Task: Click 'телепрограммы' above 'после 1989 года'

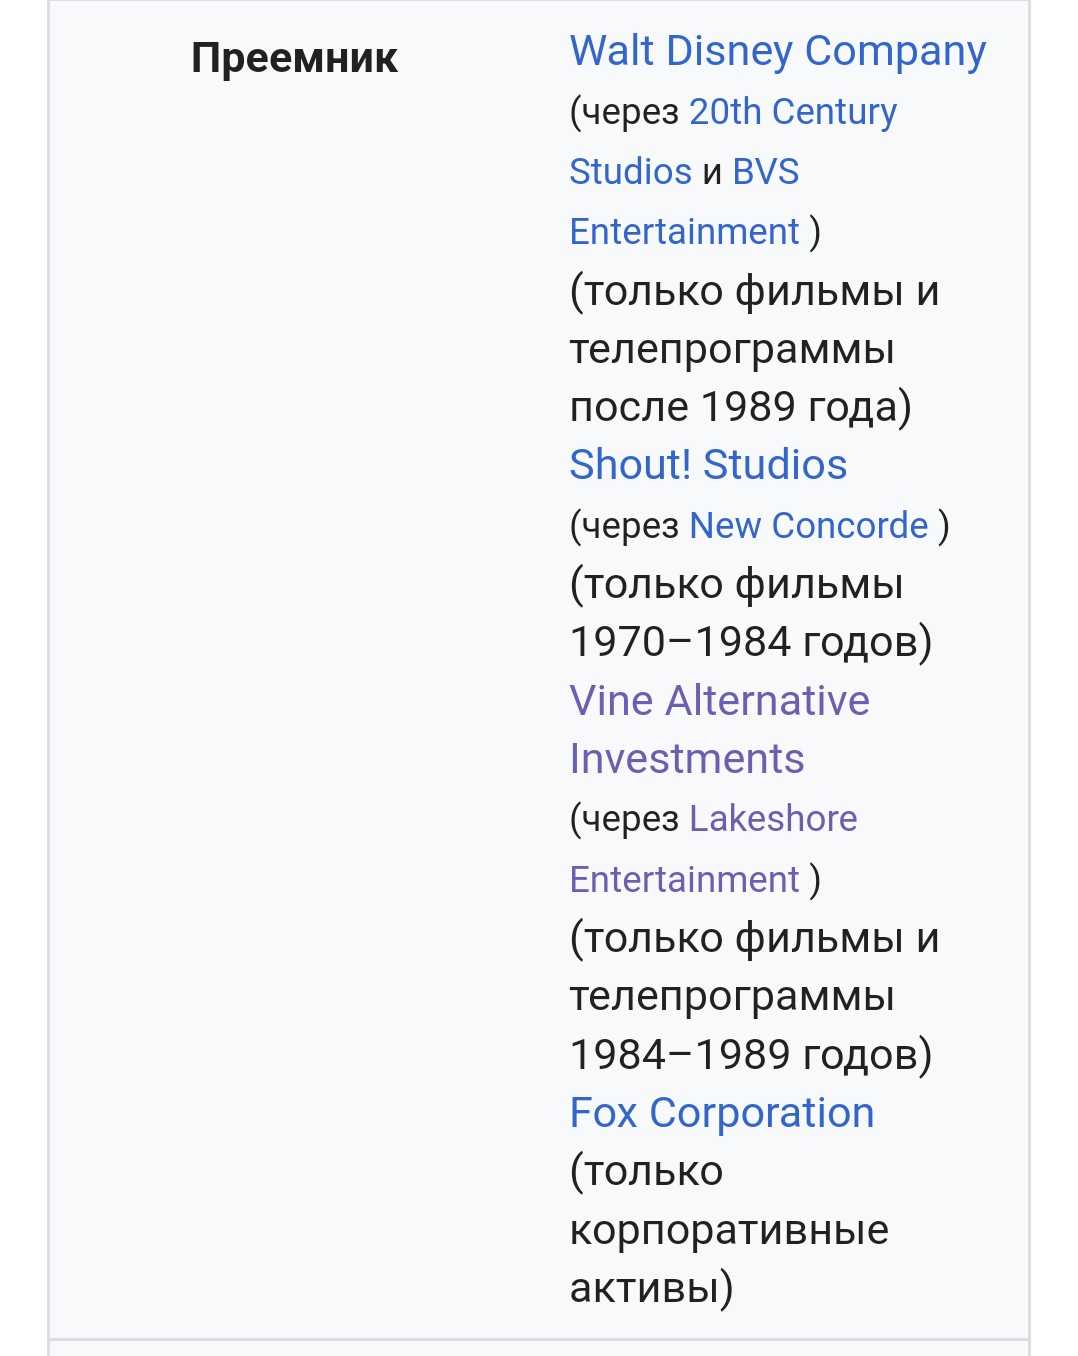Action: click(732, 350)
